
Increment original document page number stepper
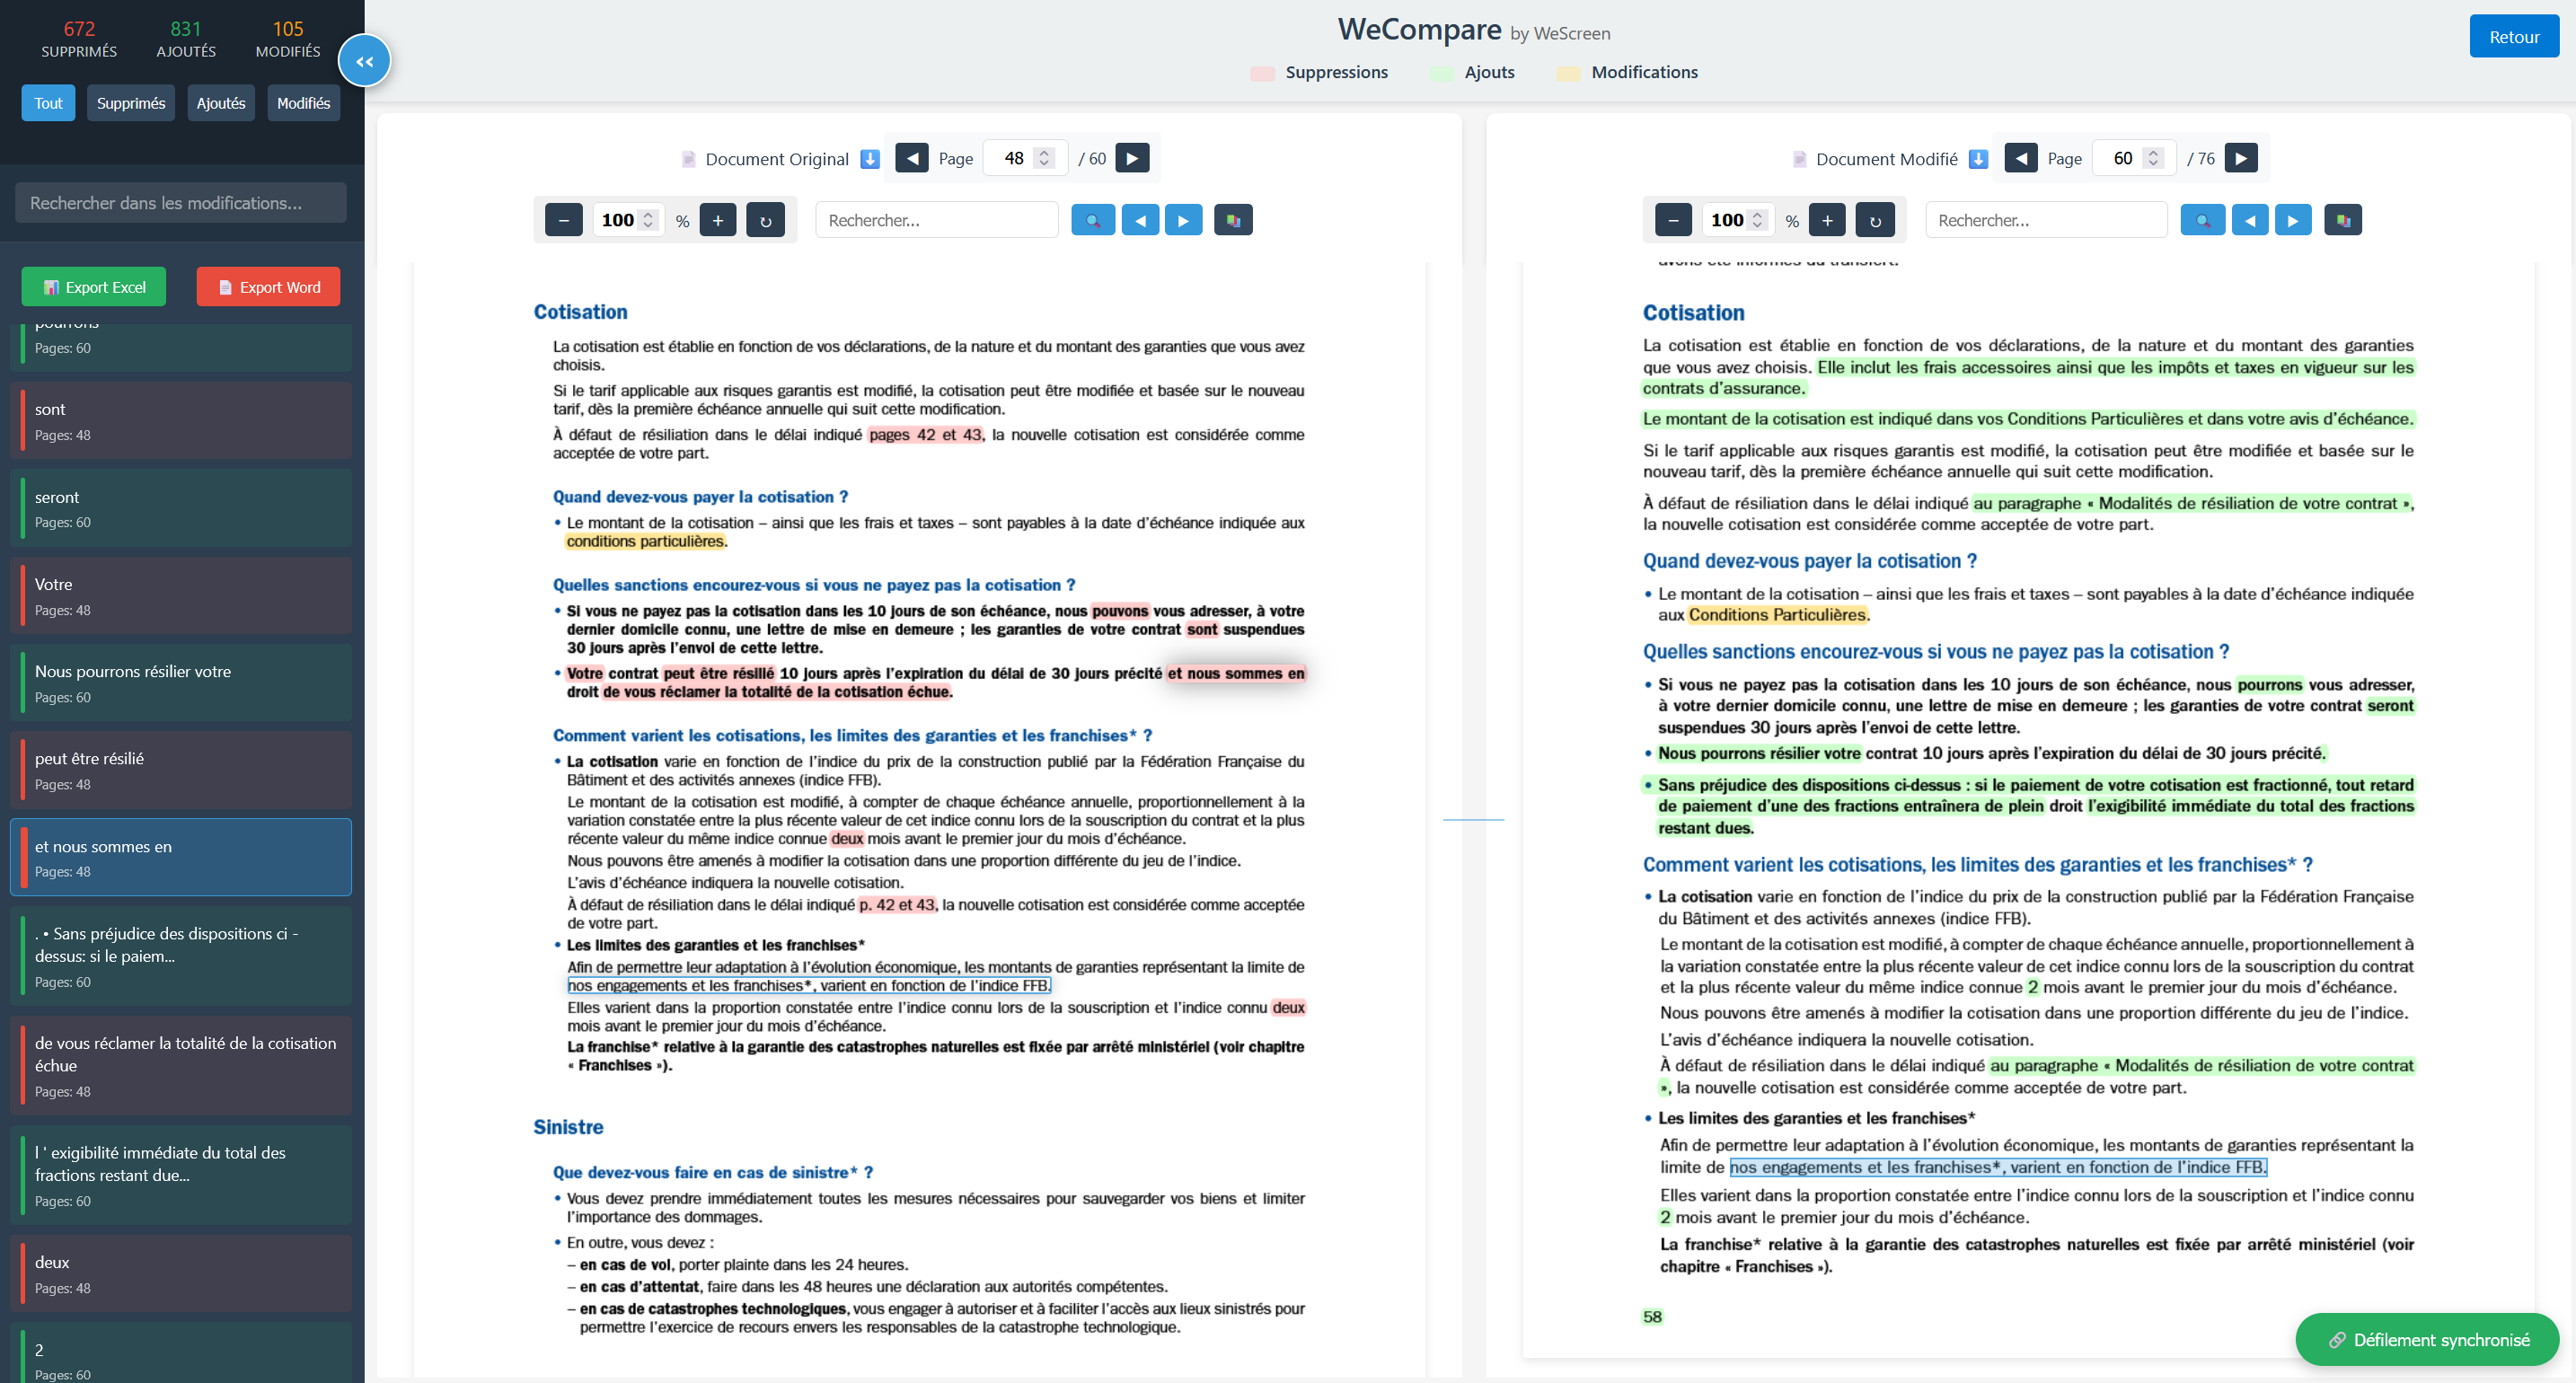tap(1044, 153)
